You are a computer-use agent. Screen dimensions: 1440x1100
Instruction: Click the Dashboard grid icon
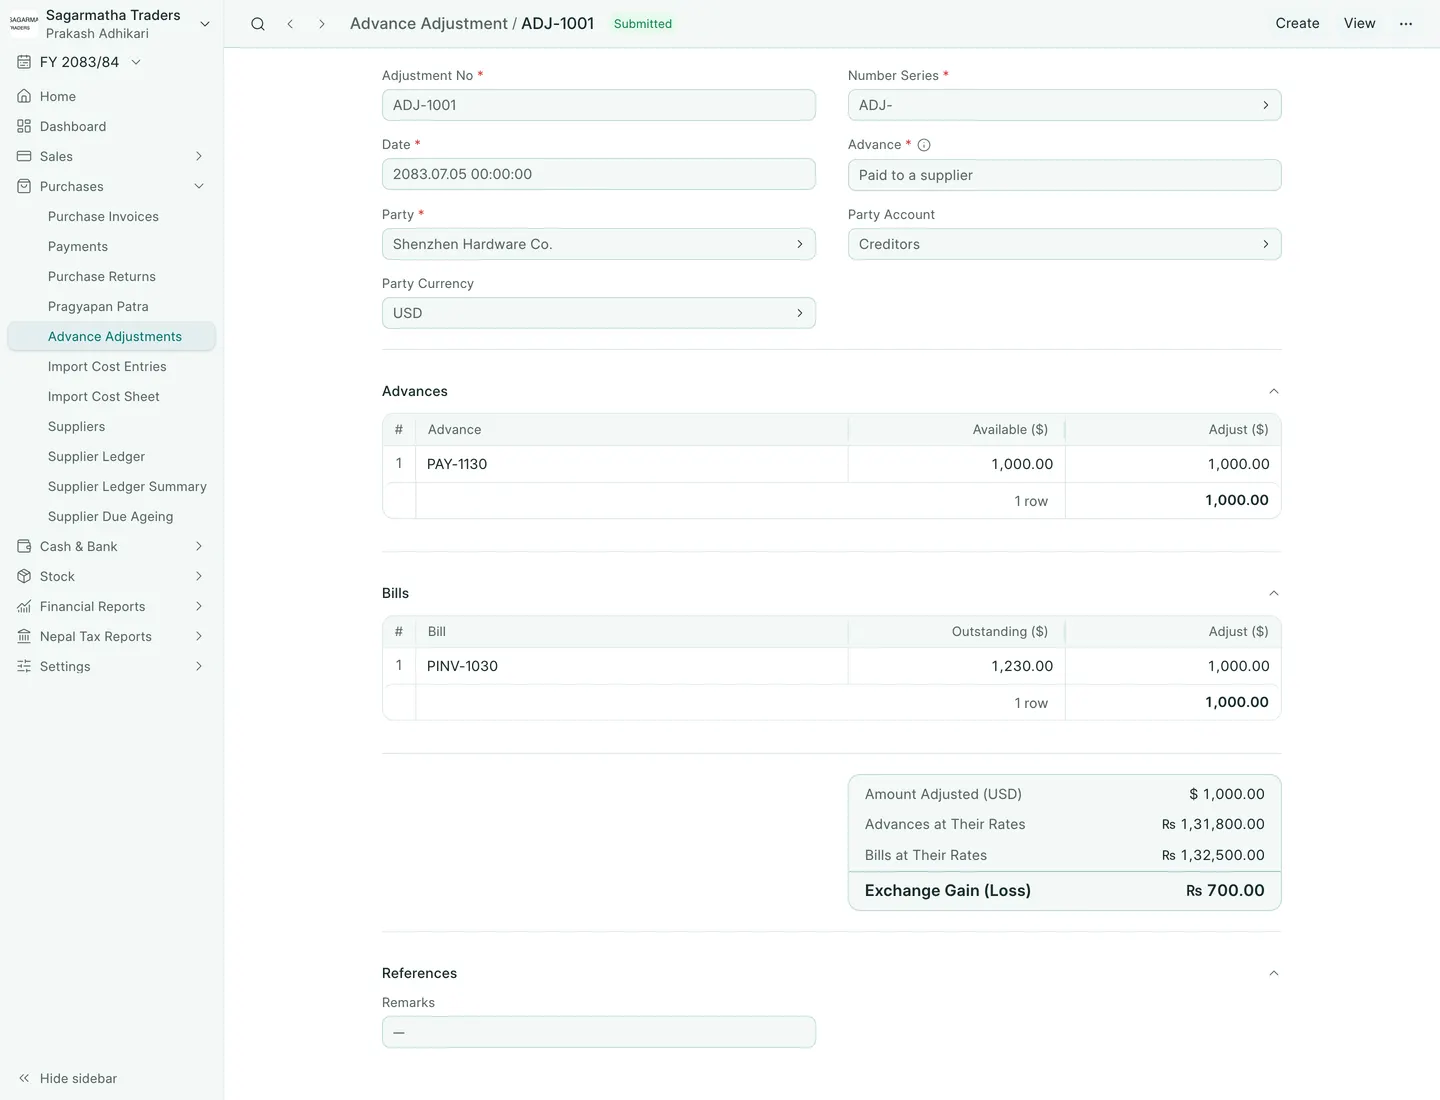click(x=24, y=126)
